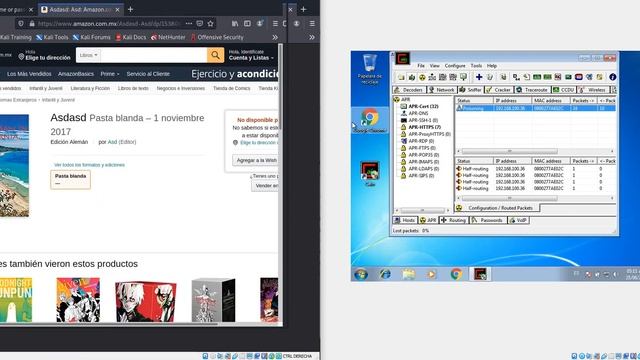Click Los Más Vendidos in Amazon nav

pos(29,74)
